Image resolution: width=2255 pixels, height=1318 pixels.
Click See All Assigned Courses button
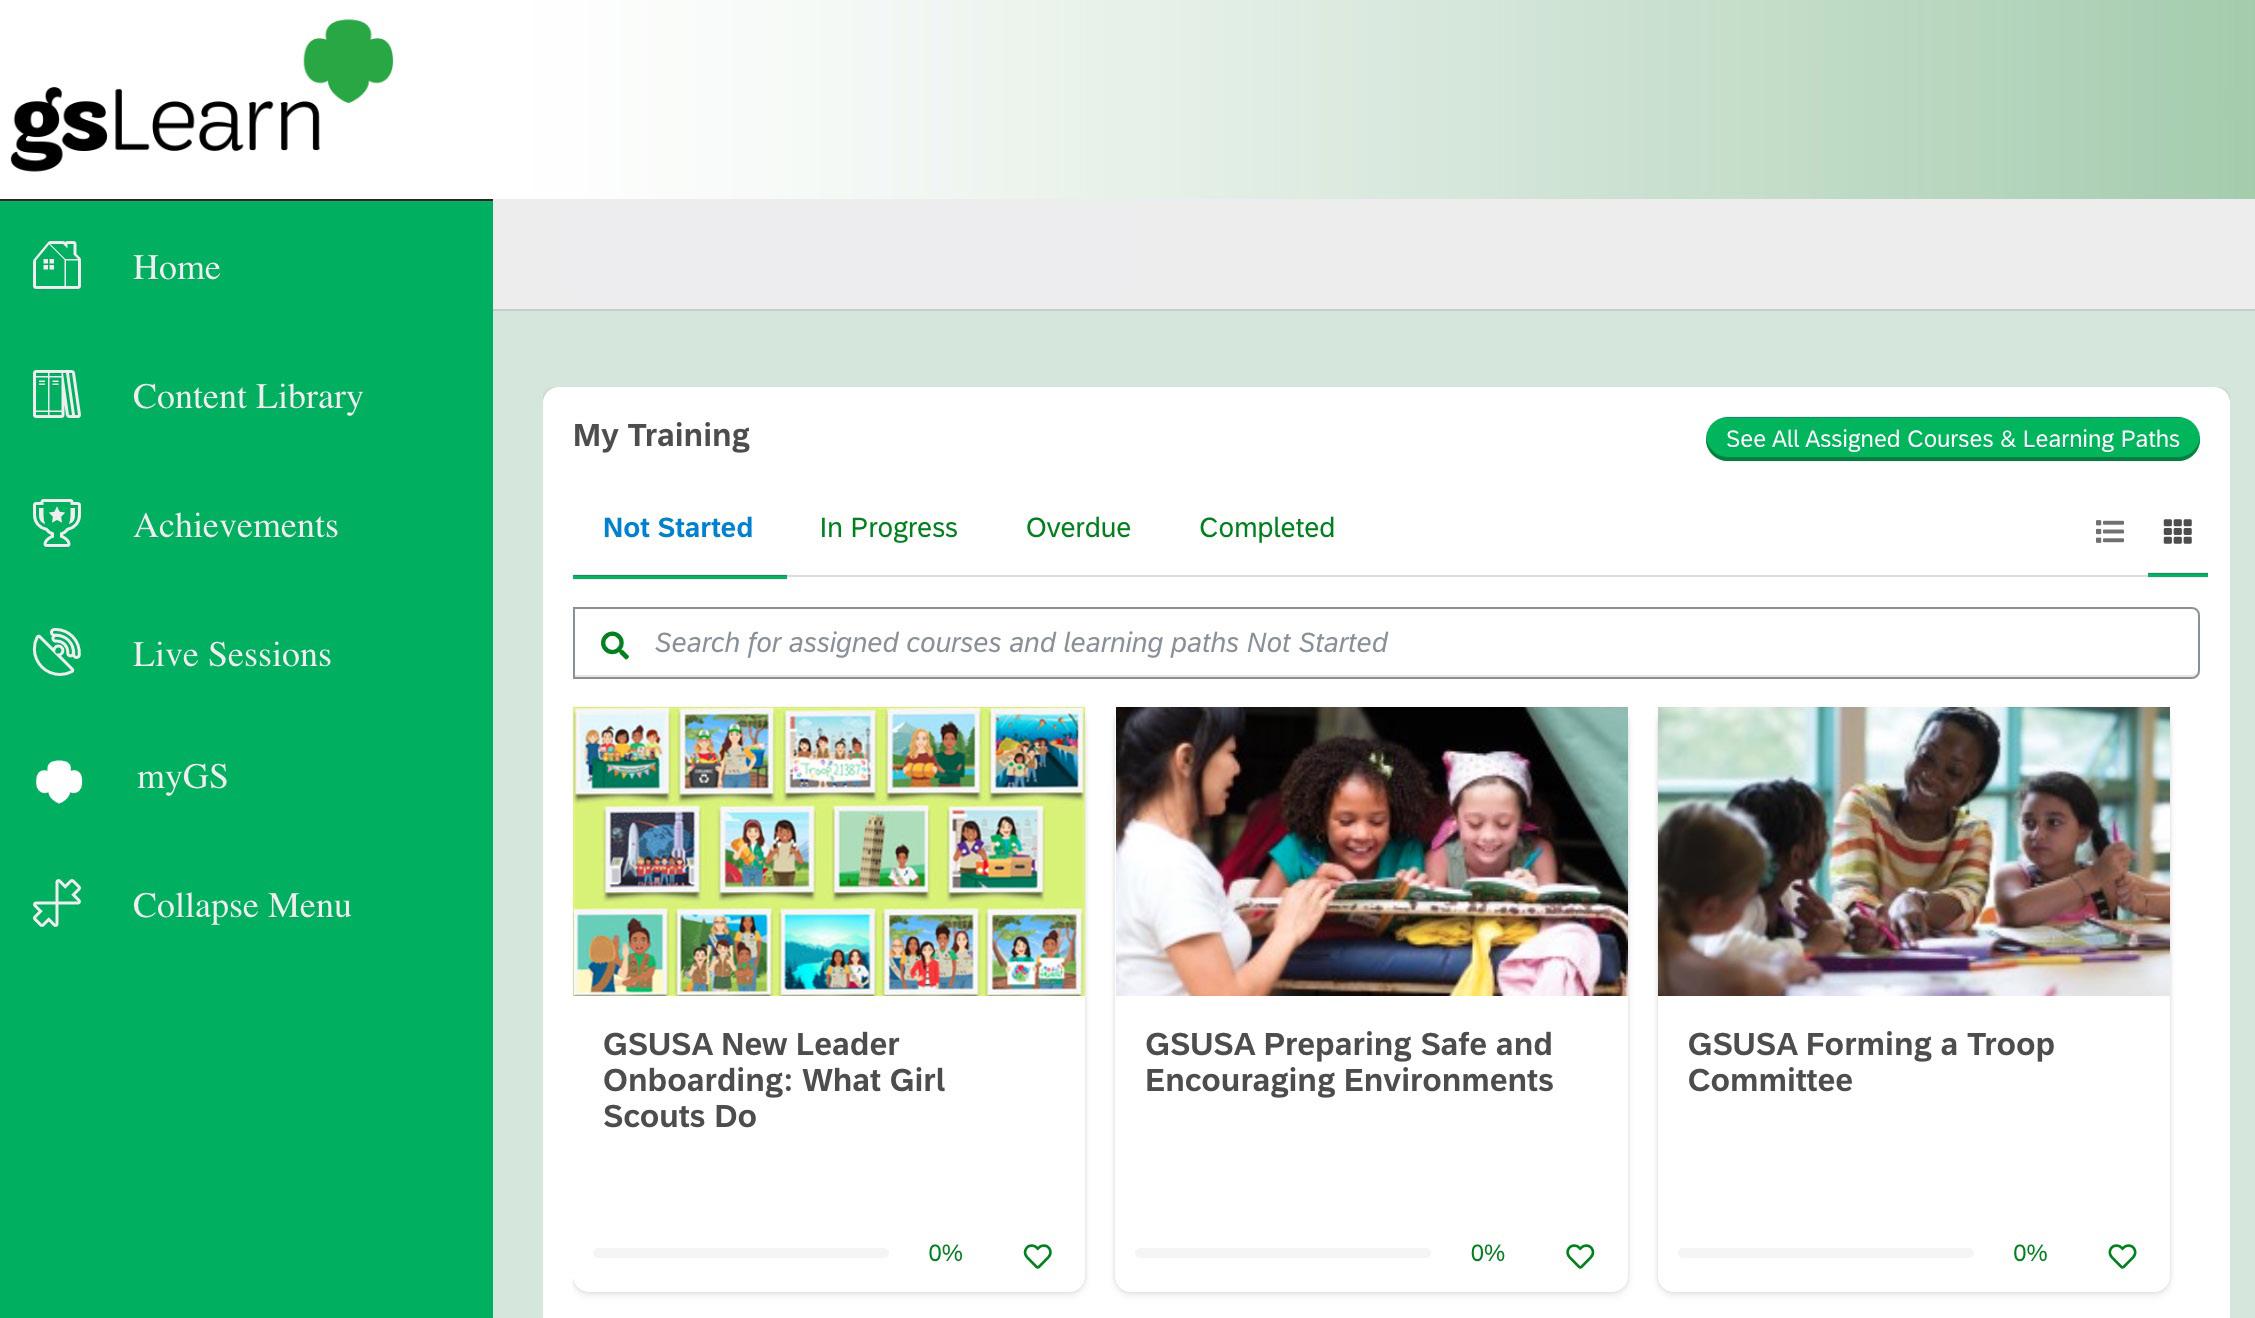1951,439
